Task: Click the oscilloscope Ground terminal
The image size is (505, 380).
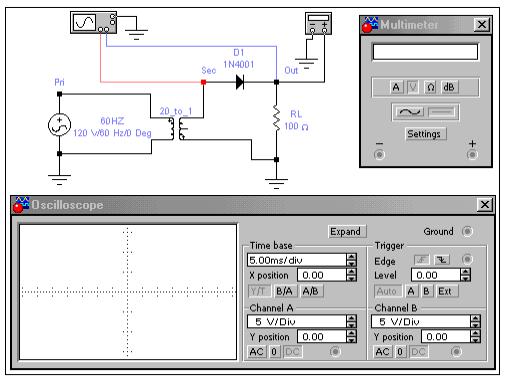Action: click(x=467, y=231)
